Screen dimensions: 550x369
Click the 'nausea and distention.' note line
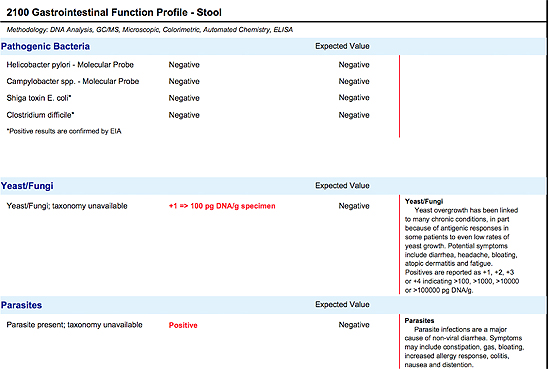[438, 365]
